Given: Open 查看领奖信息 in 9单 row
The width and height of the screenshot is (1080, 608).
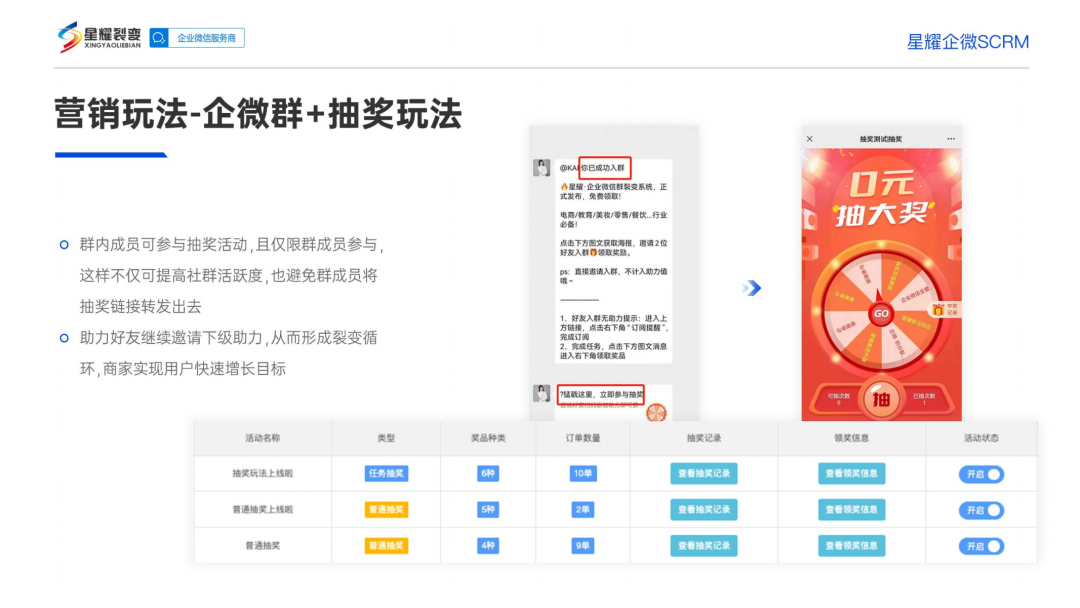Looking at the screenshot, I should [x=851, y=545].
